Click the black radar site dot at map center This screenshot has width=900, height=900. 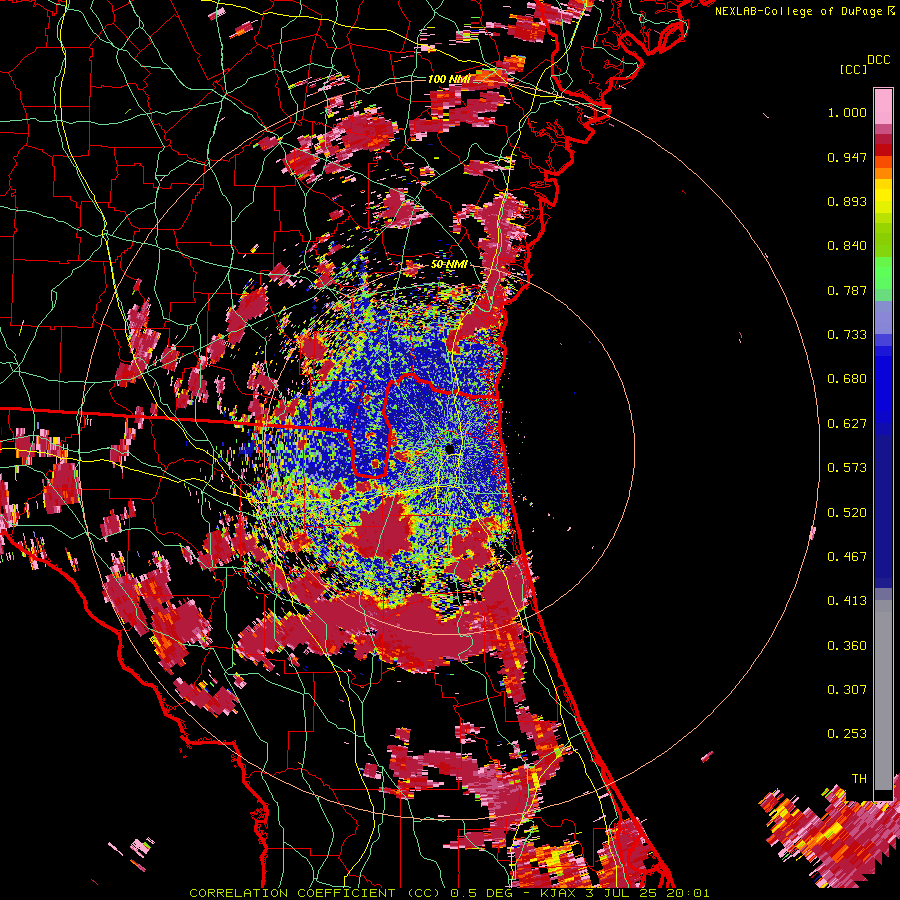[450, 449]
